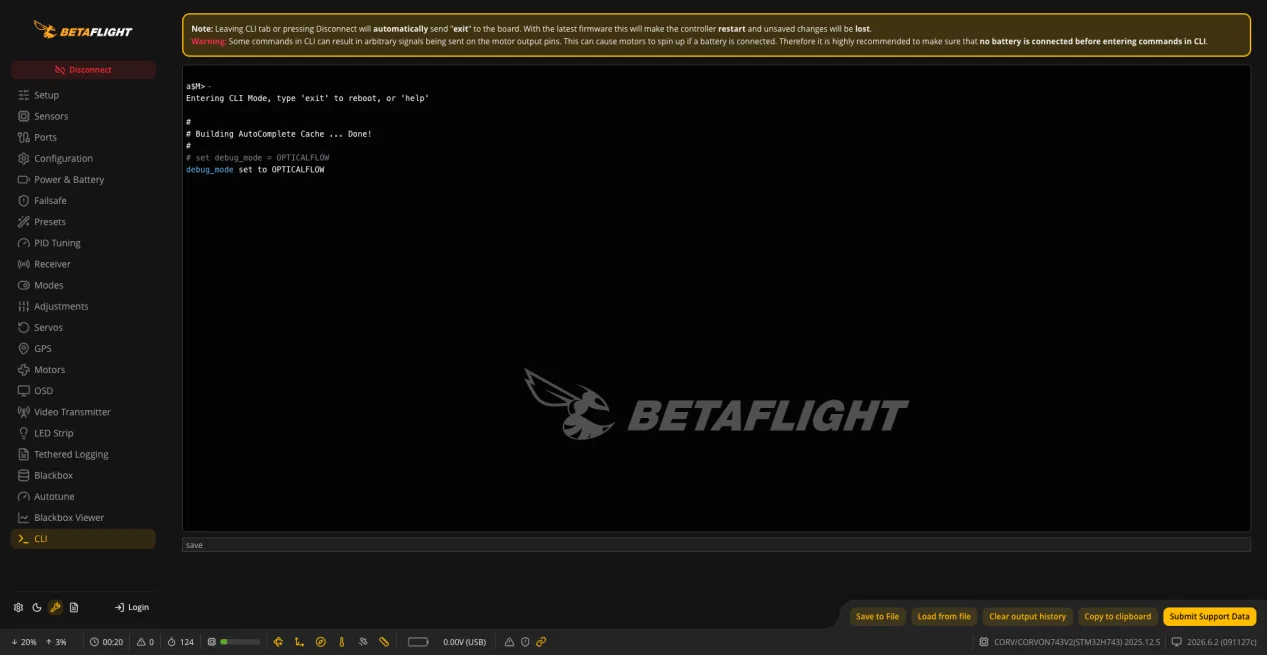Select the highlighted CLI tab

(x=83, y=539)
